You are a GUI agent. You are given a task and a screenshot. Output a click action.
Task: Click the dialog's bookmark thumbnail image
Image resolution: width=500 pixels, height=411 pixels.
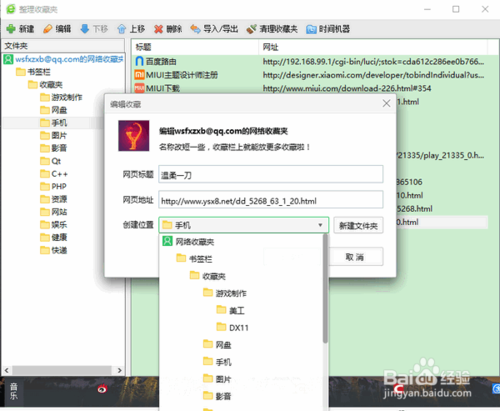[134, 136]
